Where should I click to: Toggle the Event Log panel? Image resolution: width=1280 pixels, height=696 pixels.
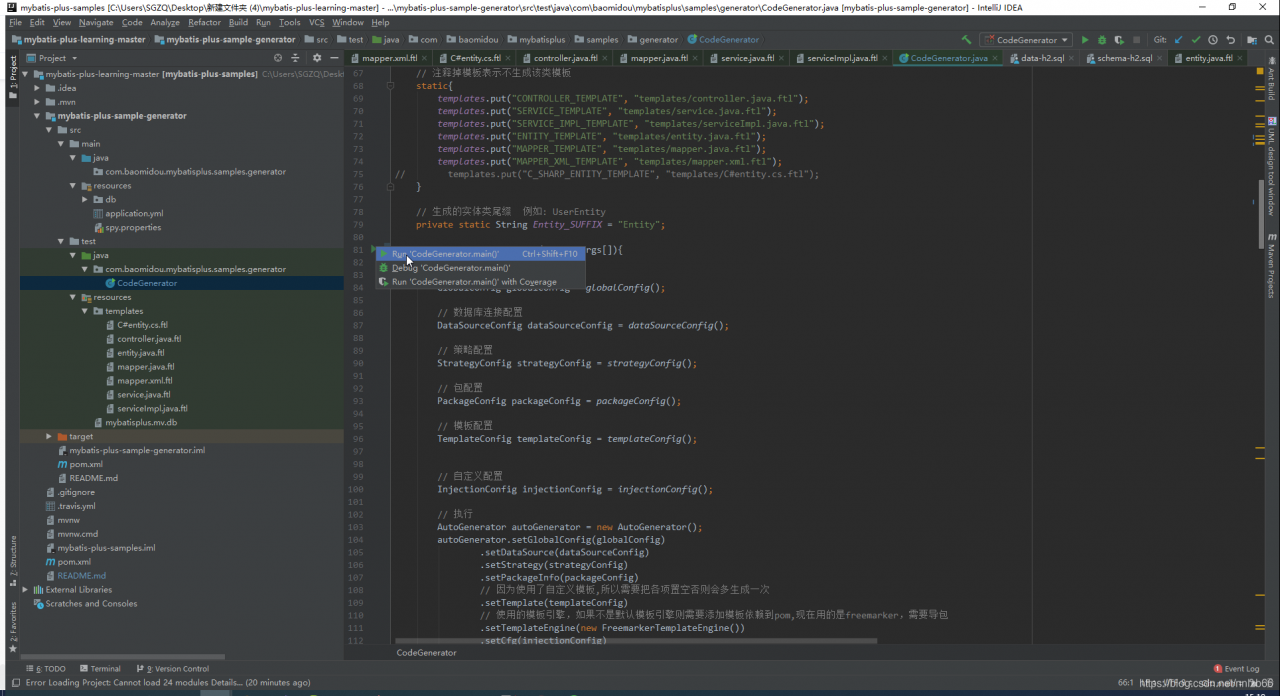[1237, 669]
